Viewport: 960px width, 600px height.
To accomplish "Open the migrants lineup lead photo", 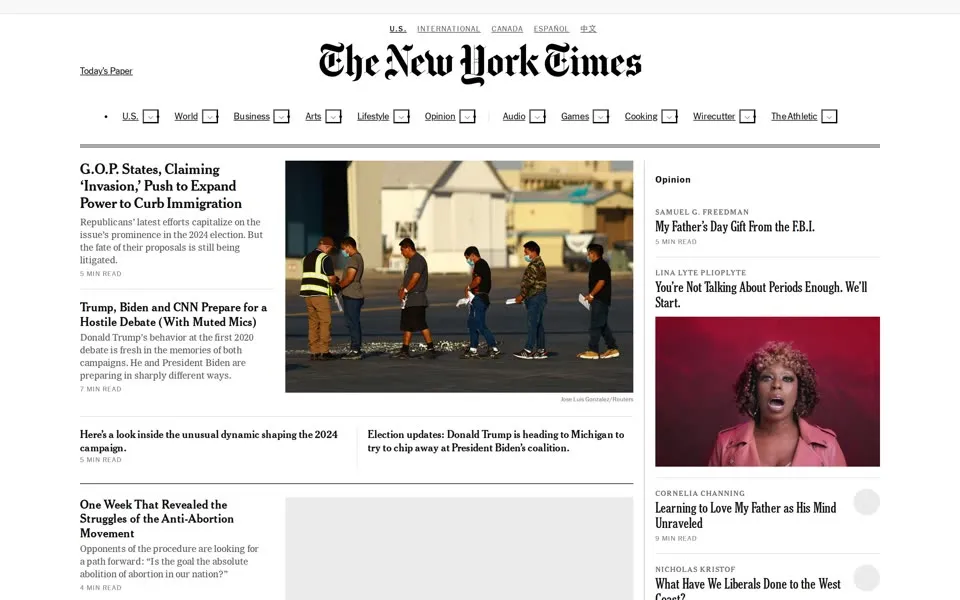I will pyautogui.click(x=459, y=276).
